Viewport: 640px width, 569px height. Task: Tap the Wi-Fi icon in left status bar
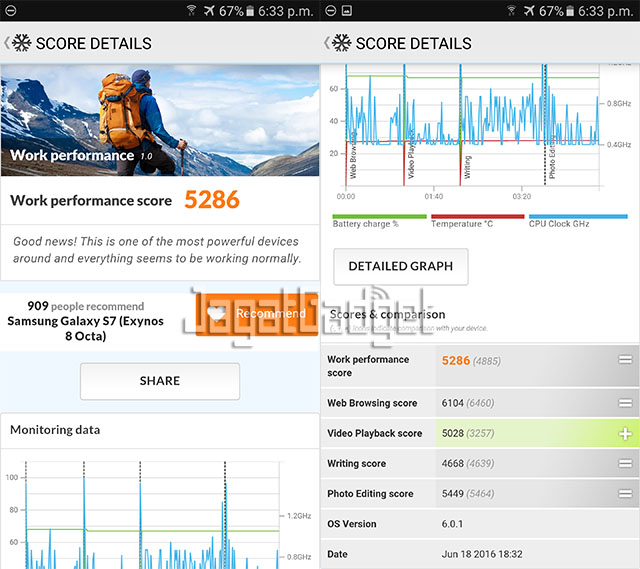point(190,11)
